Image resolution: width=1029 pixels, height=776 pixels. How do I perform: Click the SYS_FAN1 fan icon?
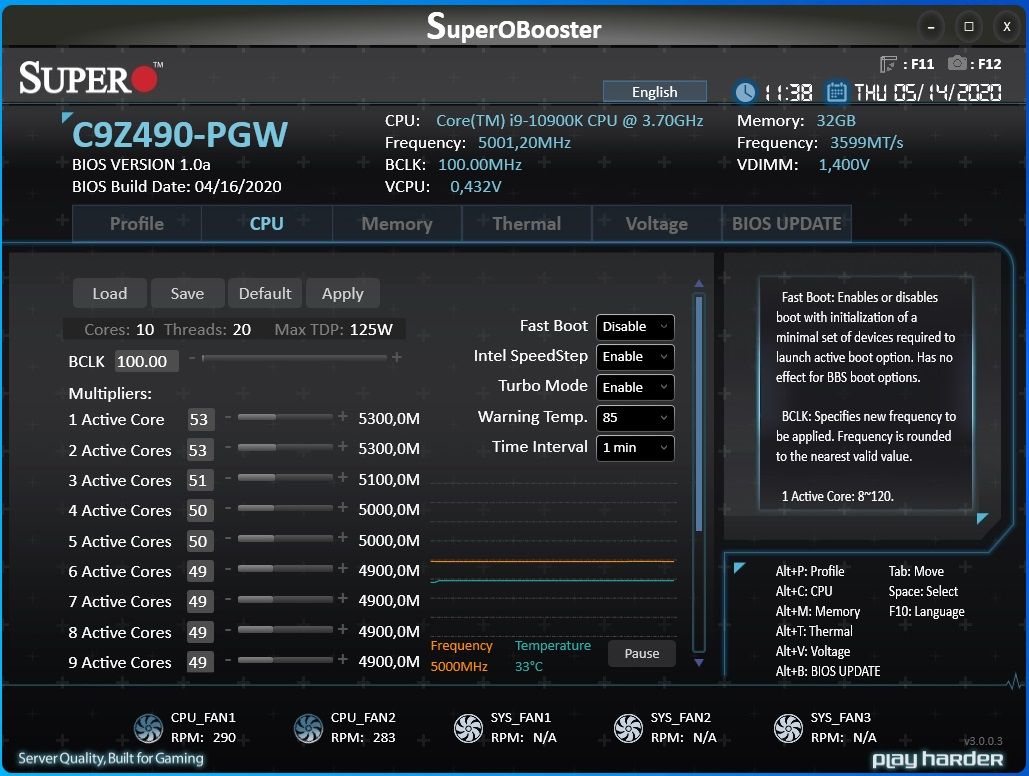469,728
